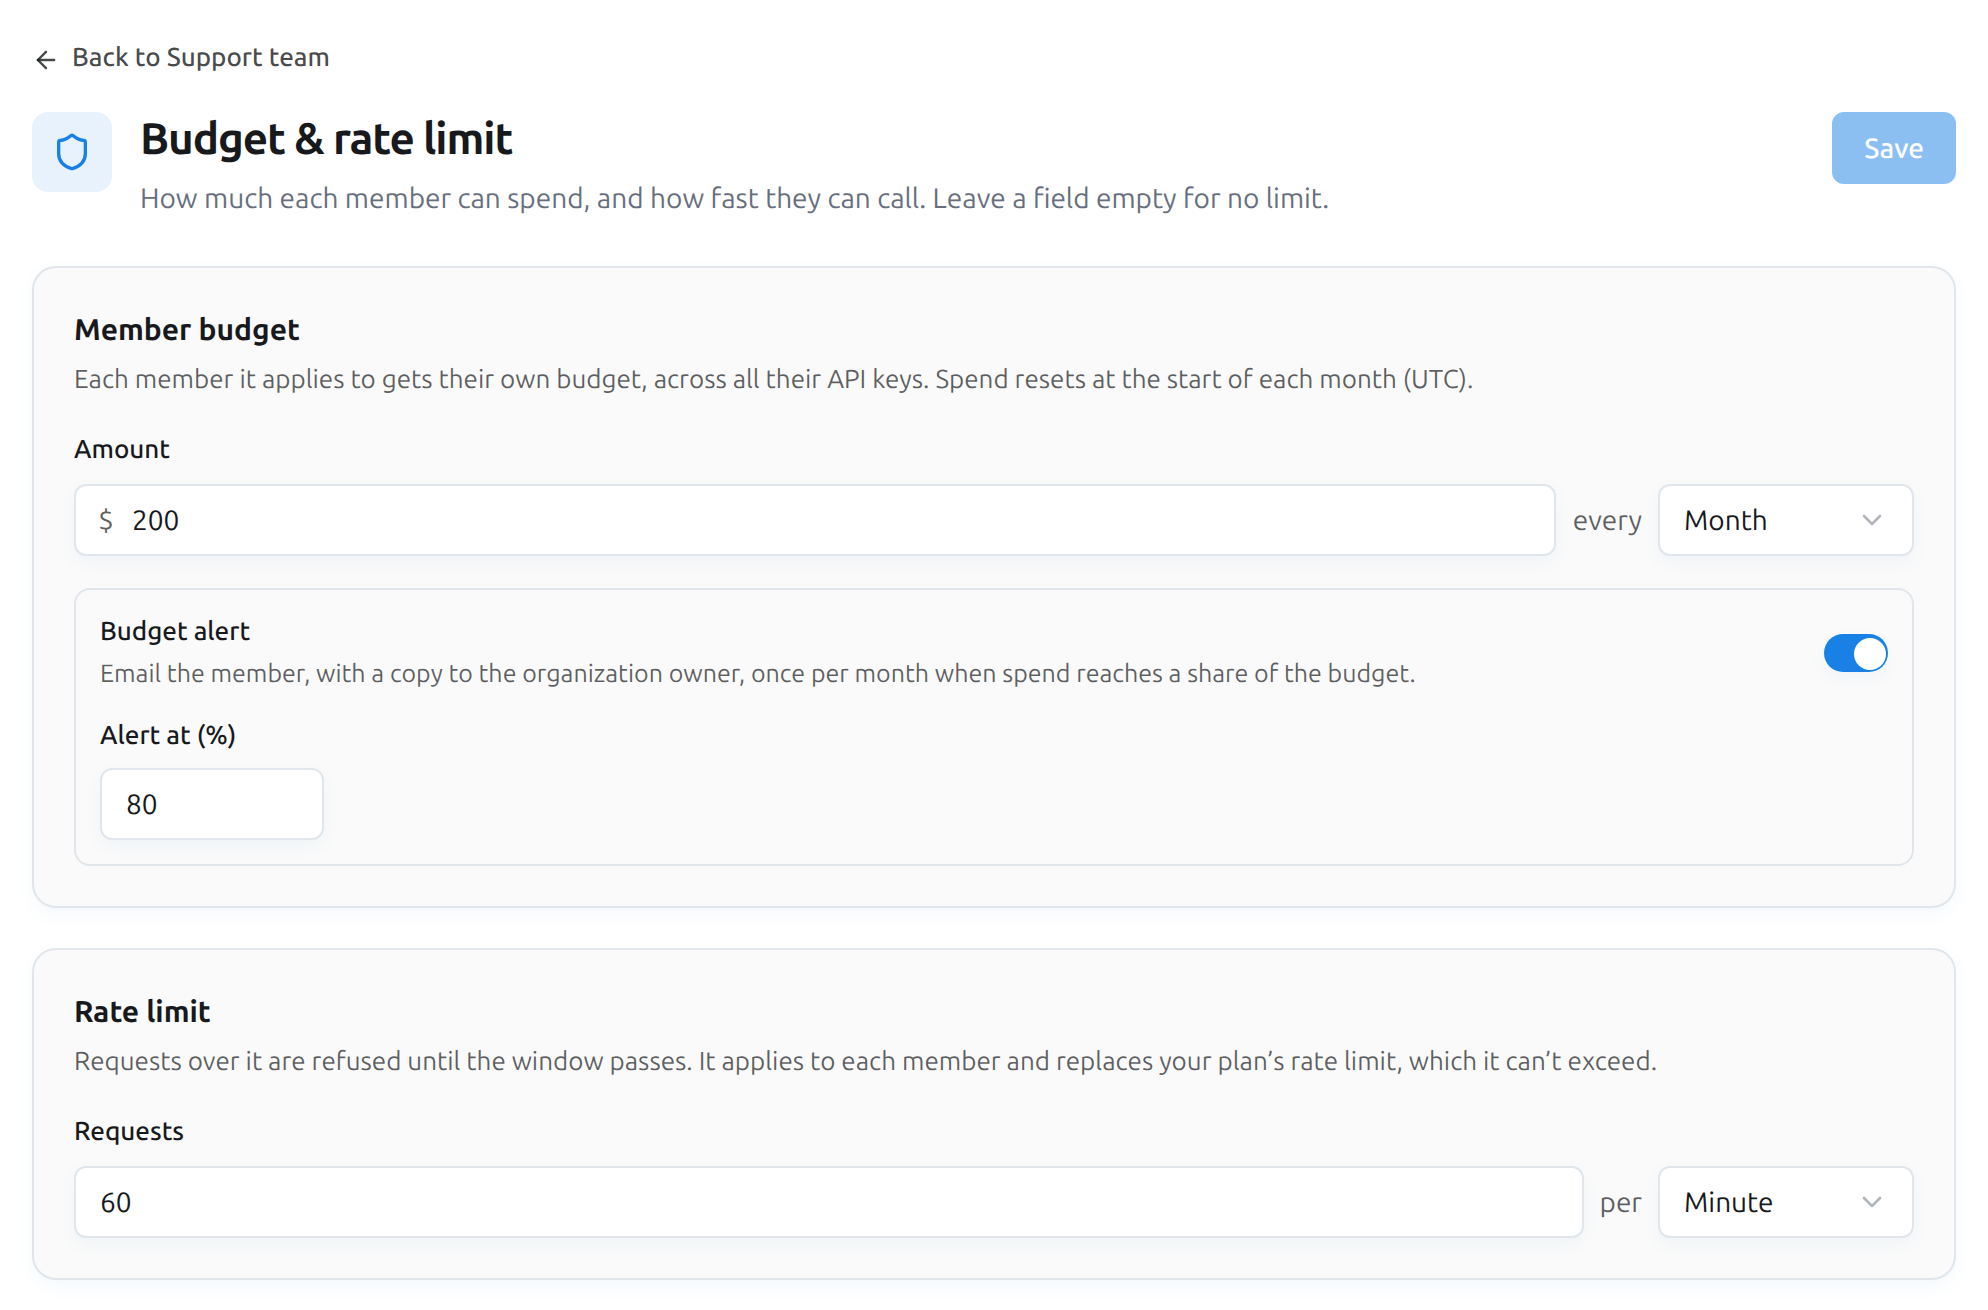Disable the Budget alert switch
Screen dimensions: 1988x1310
(1855, 653)
